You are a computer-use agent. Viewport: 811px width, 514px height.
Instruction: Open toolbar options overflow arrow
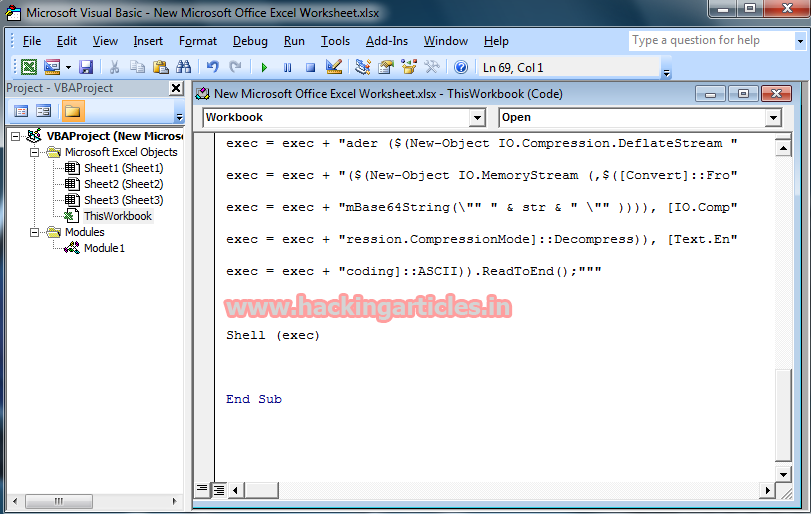pyautogui.click(x=667, y=73)
